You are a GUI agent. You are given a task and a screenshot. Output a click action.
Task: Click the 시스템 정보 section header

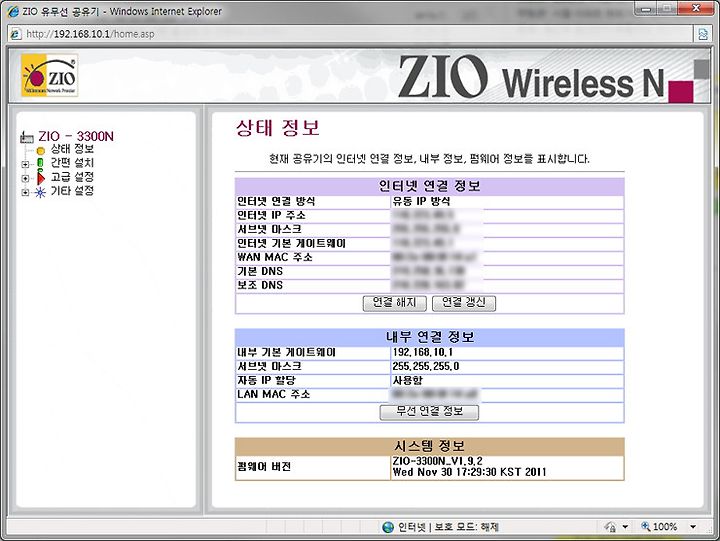coord(429,446)
